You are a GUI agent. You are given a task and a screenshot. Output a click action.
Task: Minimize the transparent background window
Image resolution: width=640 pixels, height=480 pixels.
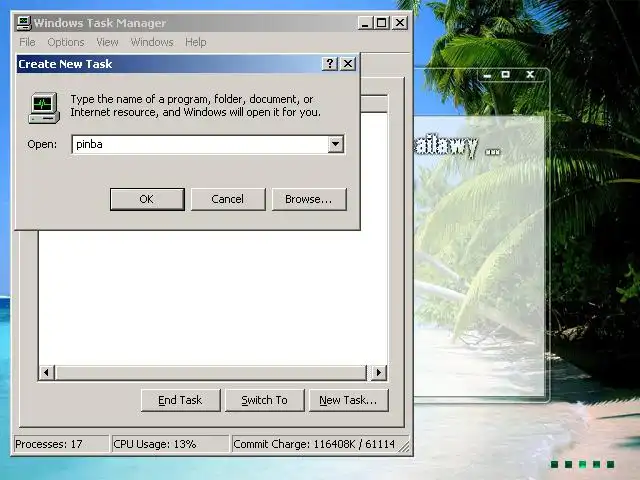tap(487, 75)
